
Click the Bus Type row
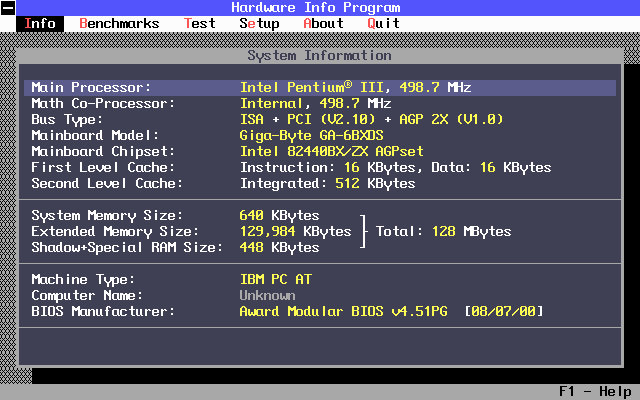coord(320,119)
